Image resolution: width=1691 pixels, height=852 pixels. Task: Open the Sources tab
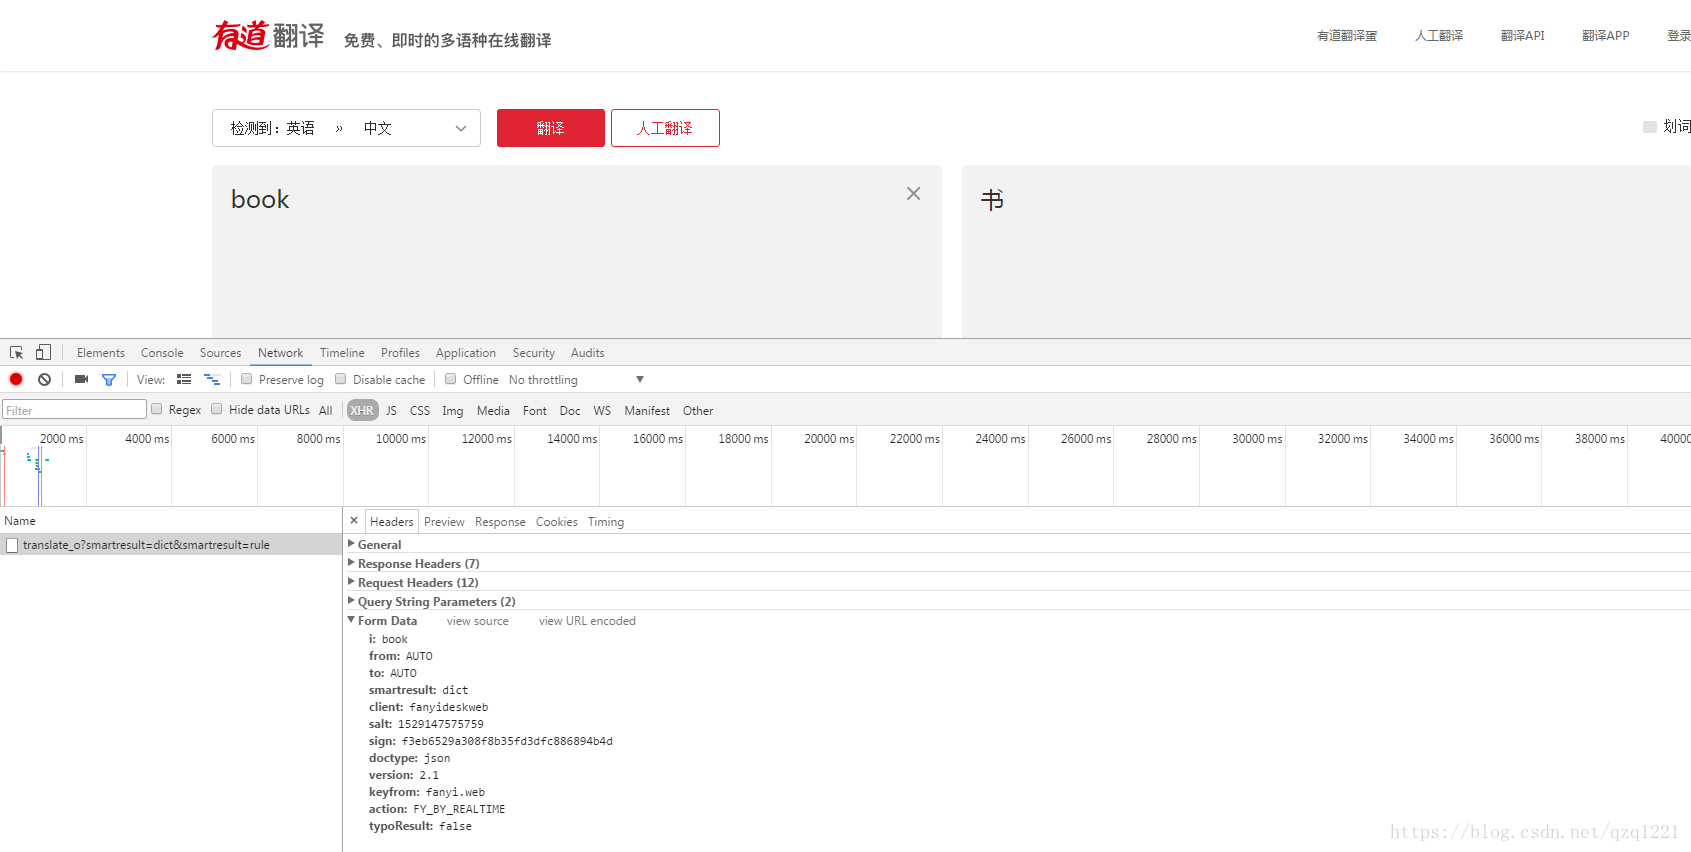point(220,353)
